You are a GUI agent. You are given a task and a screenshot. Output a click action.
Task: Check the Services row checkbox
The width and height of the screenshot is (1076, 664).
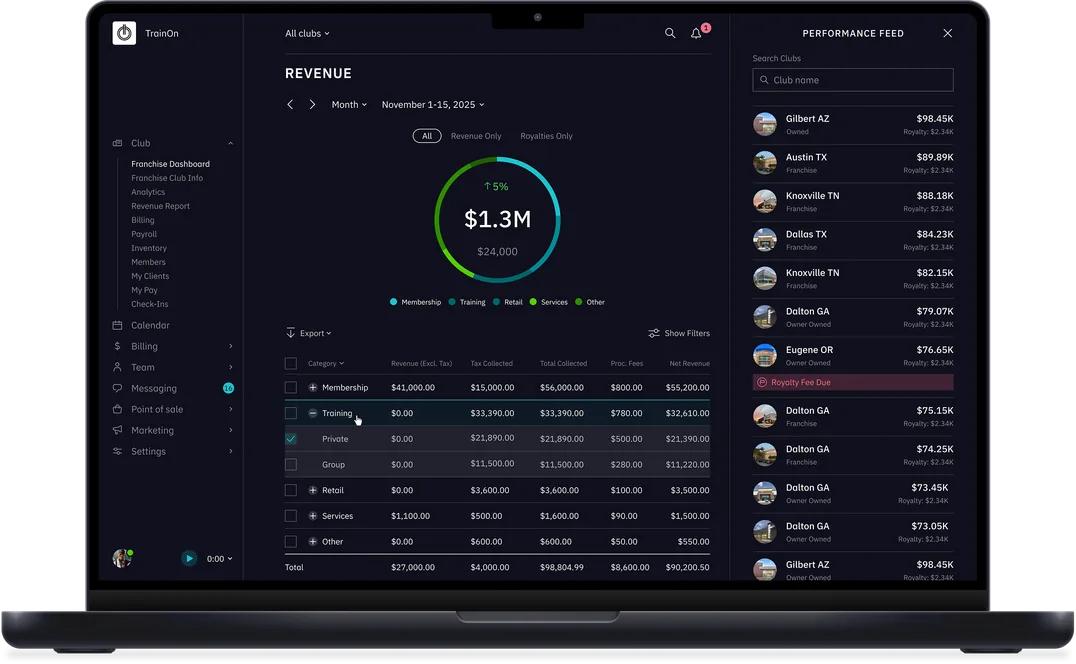tap(291, 516)
